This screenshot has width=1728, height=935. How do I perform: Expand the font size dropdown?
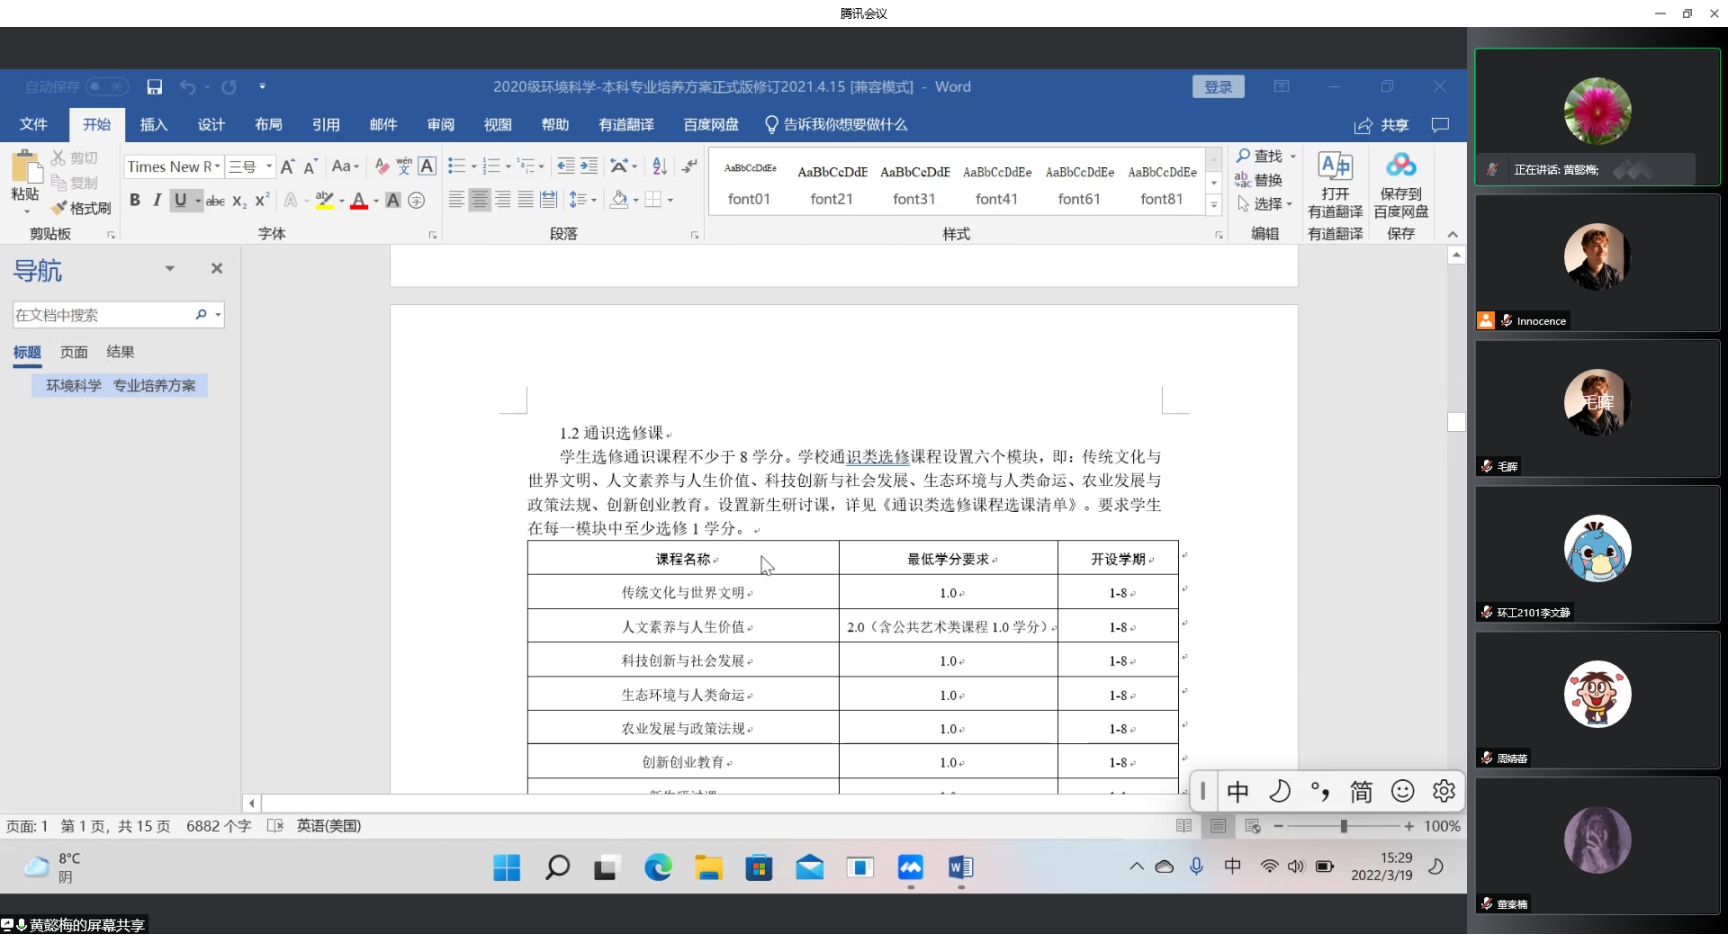269,167
